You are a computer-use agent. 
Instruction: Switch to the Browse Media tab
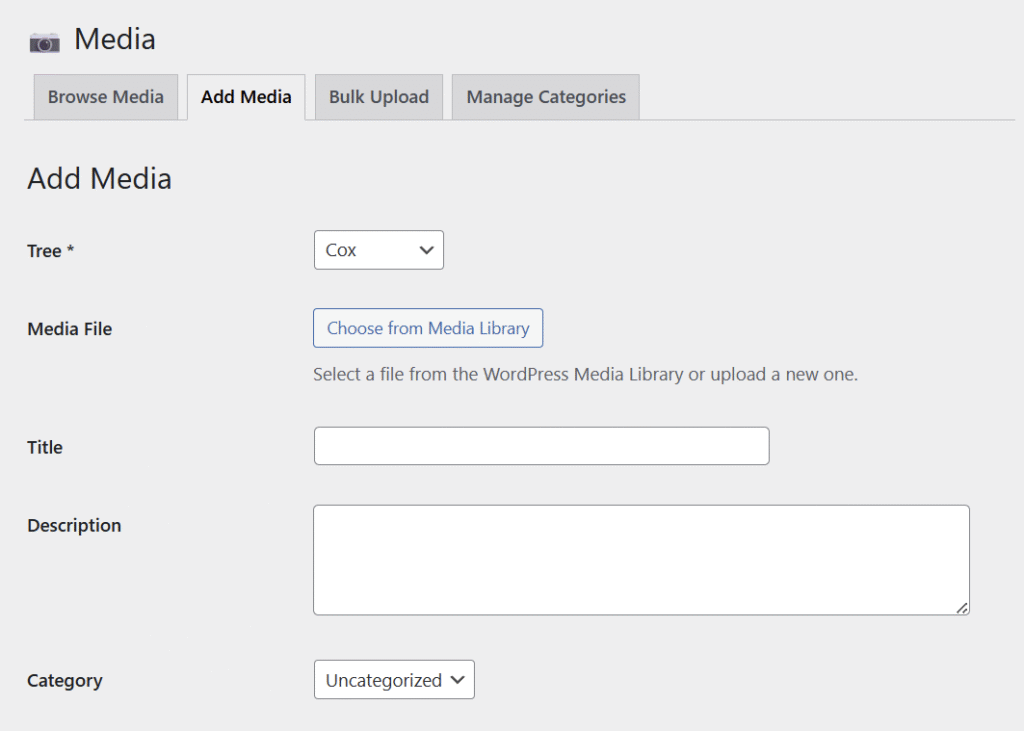click(x=105, y=97)
